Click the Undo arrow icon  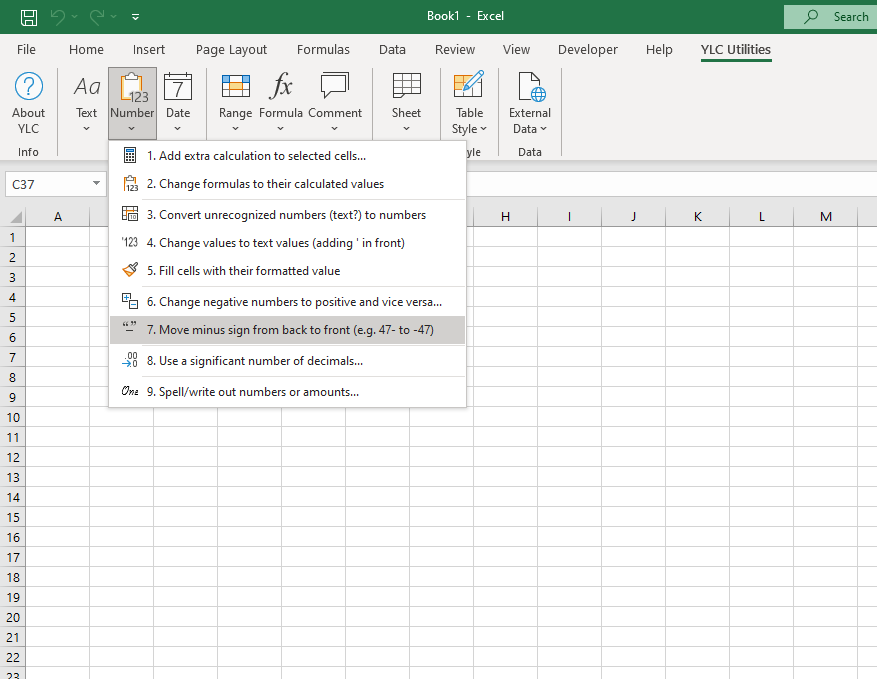coord(59,17)
